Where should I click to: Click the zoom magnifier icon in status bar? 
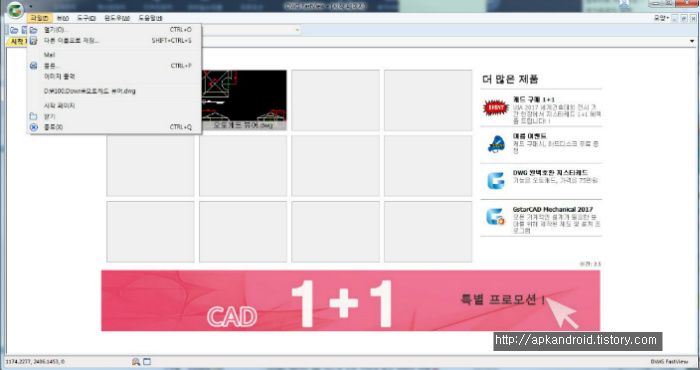tap(136, 362)
